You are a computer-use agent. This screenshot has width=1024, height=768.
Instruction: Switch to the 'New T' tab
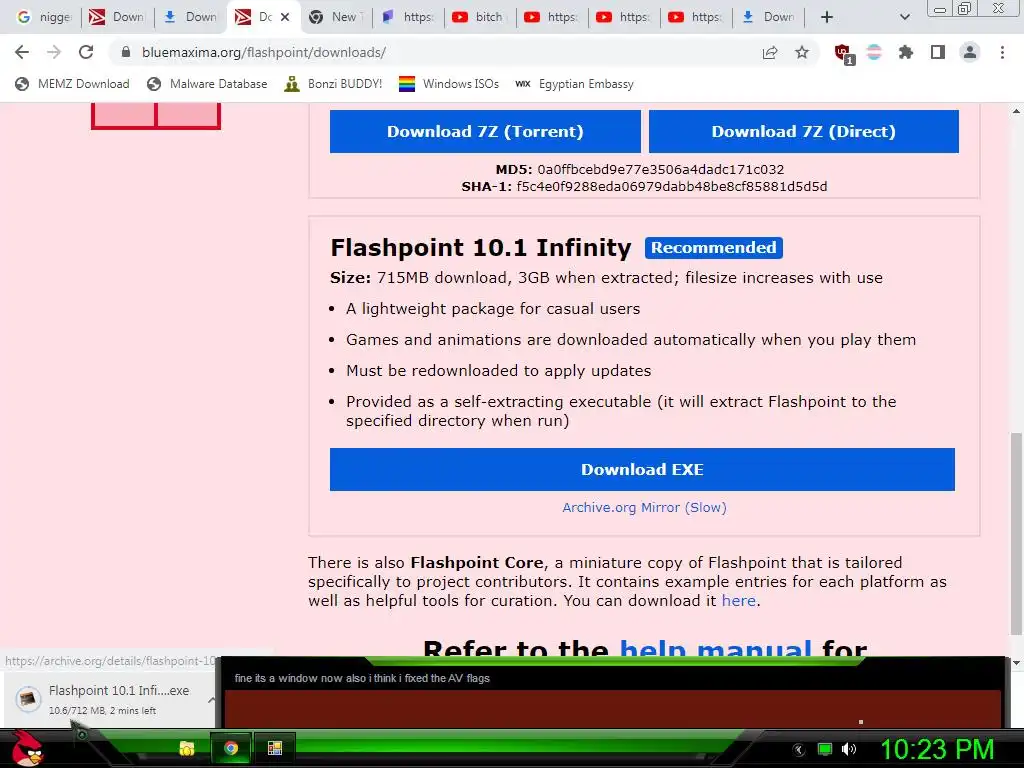(x=336, y=17)
